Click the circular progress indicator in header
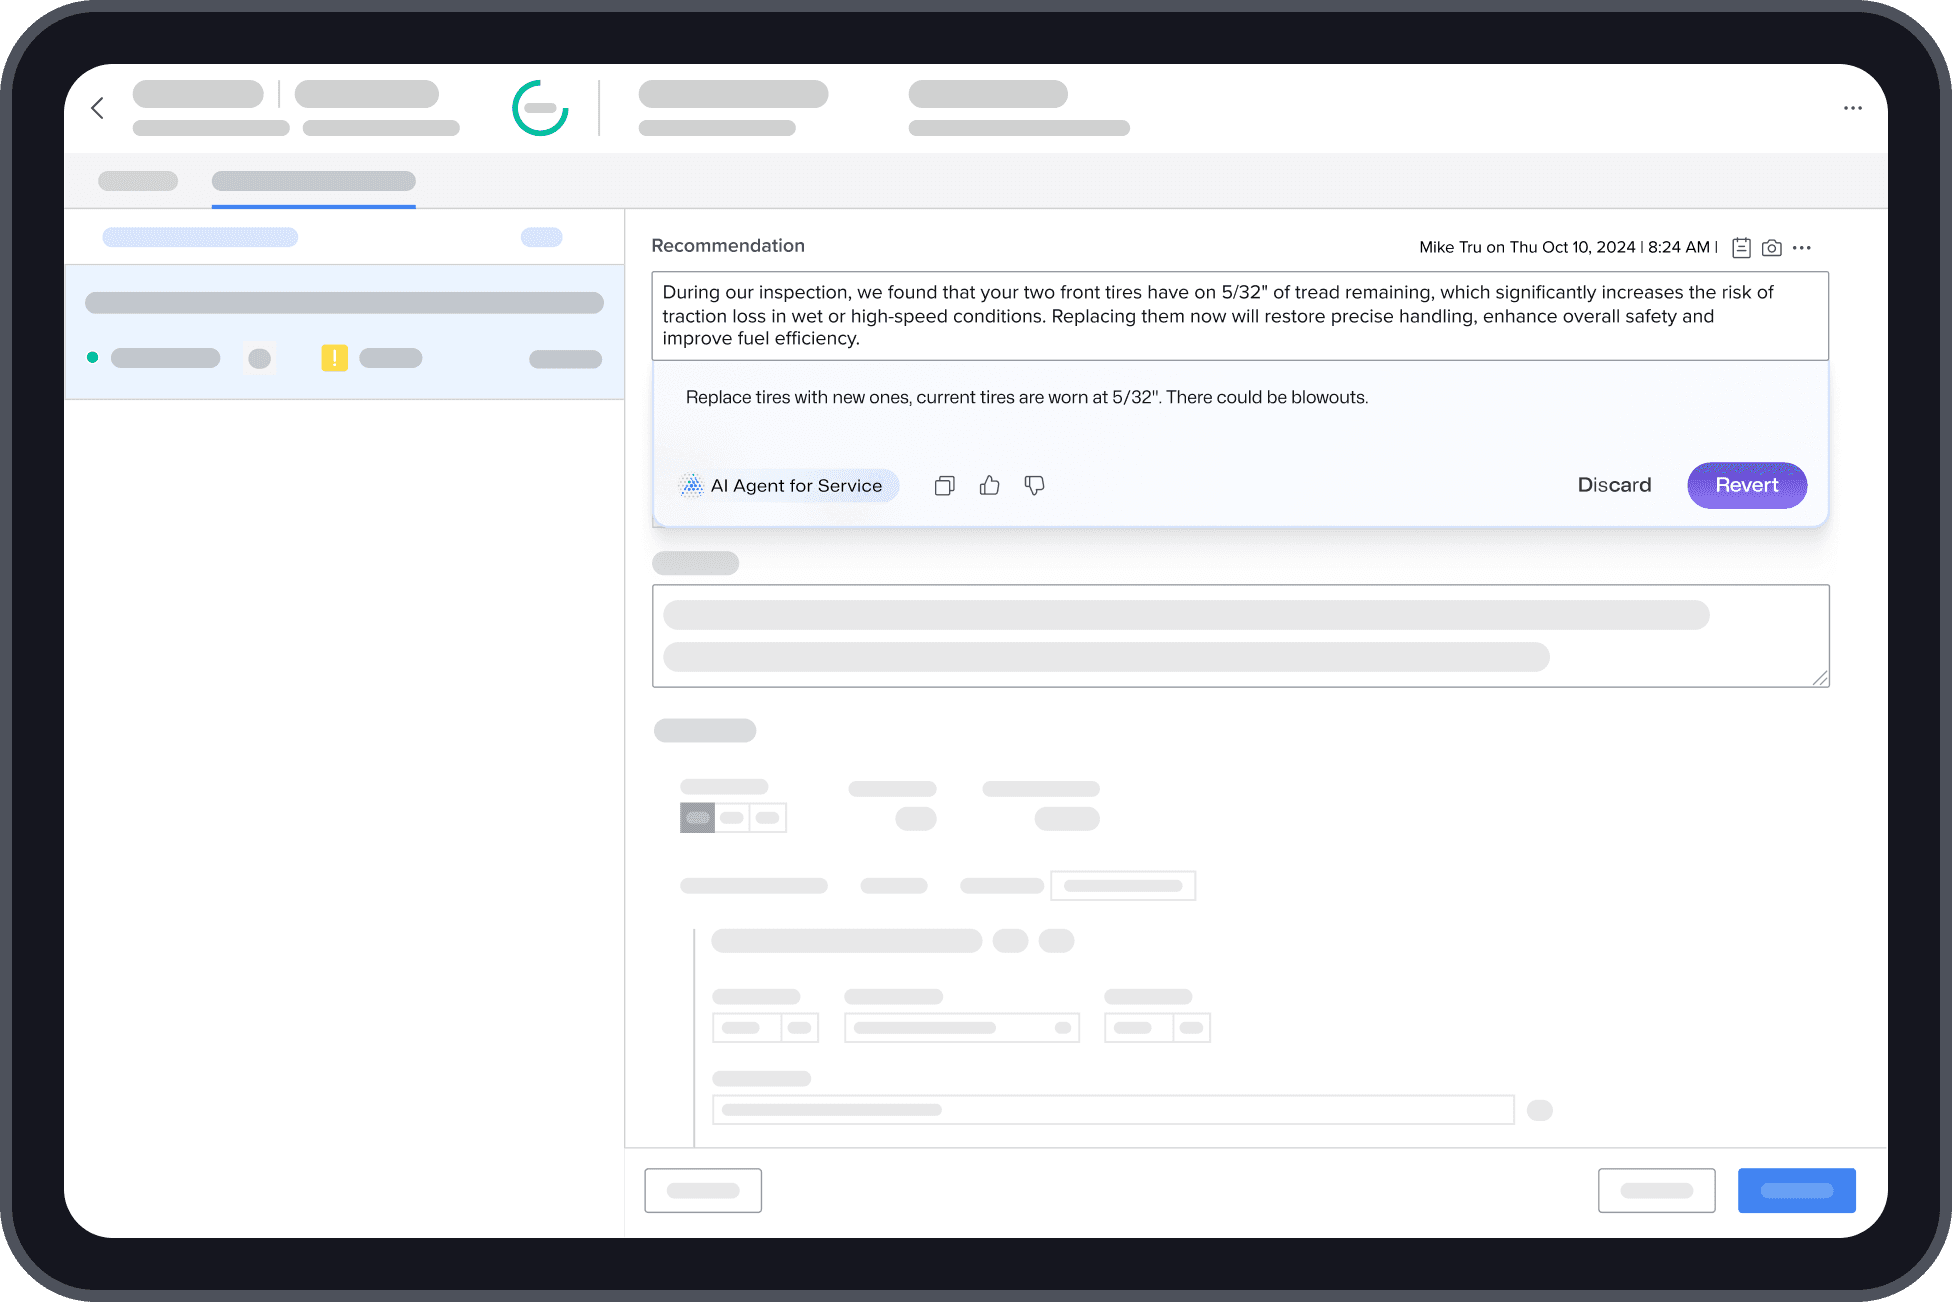Screen dimensions: 1952x1302 click(x=540, y=108)
